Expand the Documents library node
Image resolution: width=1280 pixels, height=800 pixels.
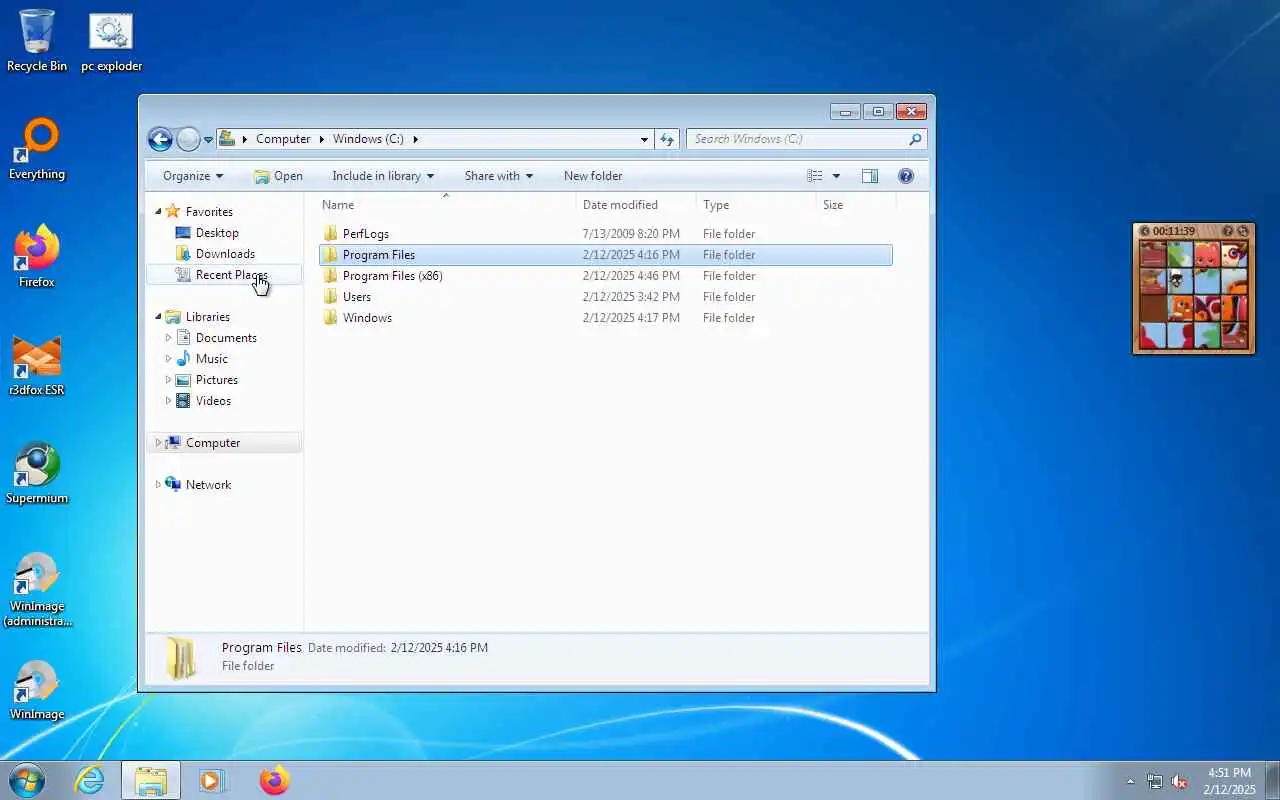click(x=168, y=338)
